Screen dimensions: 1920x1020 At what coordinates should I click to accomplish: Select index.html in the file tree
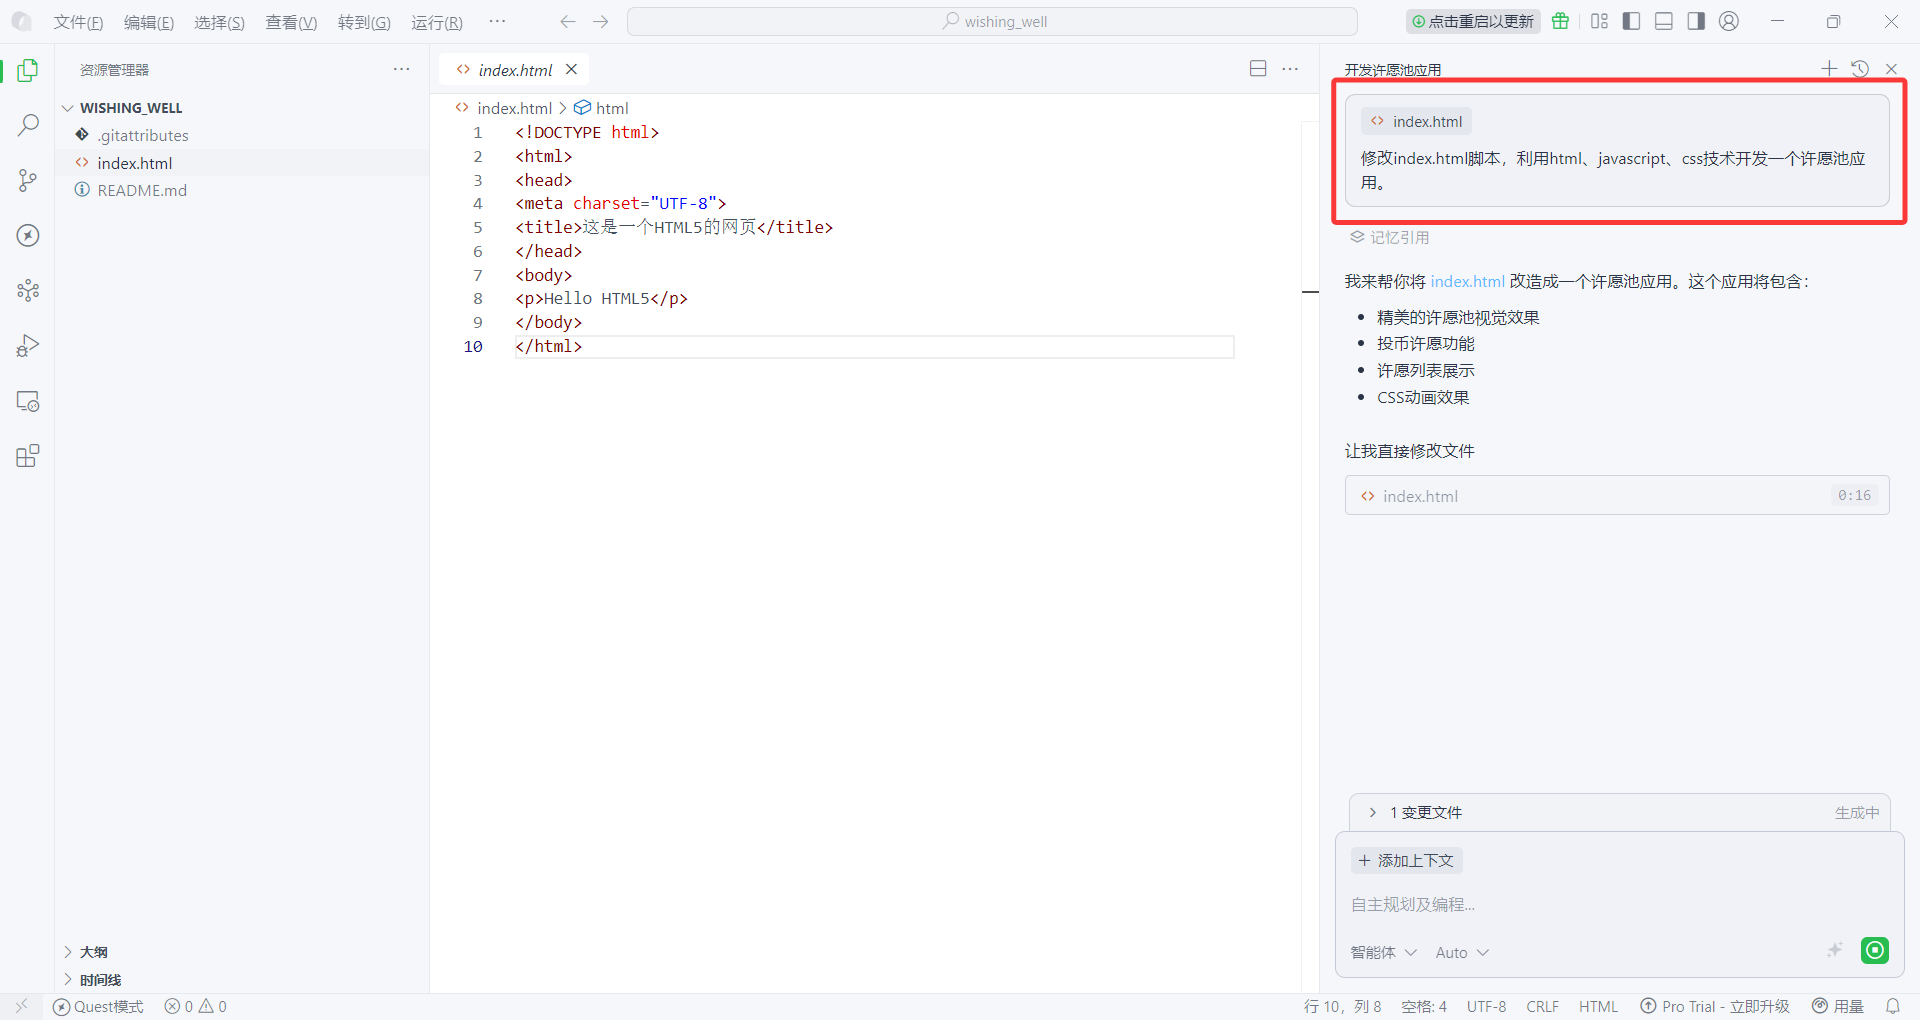[134, 163]
